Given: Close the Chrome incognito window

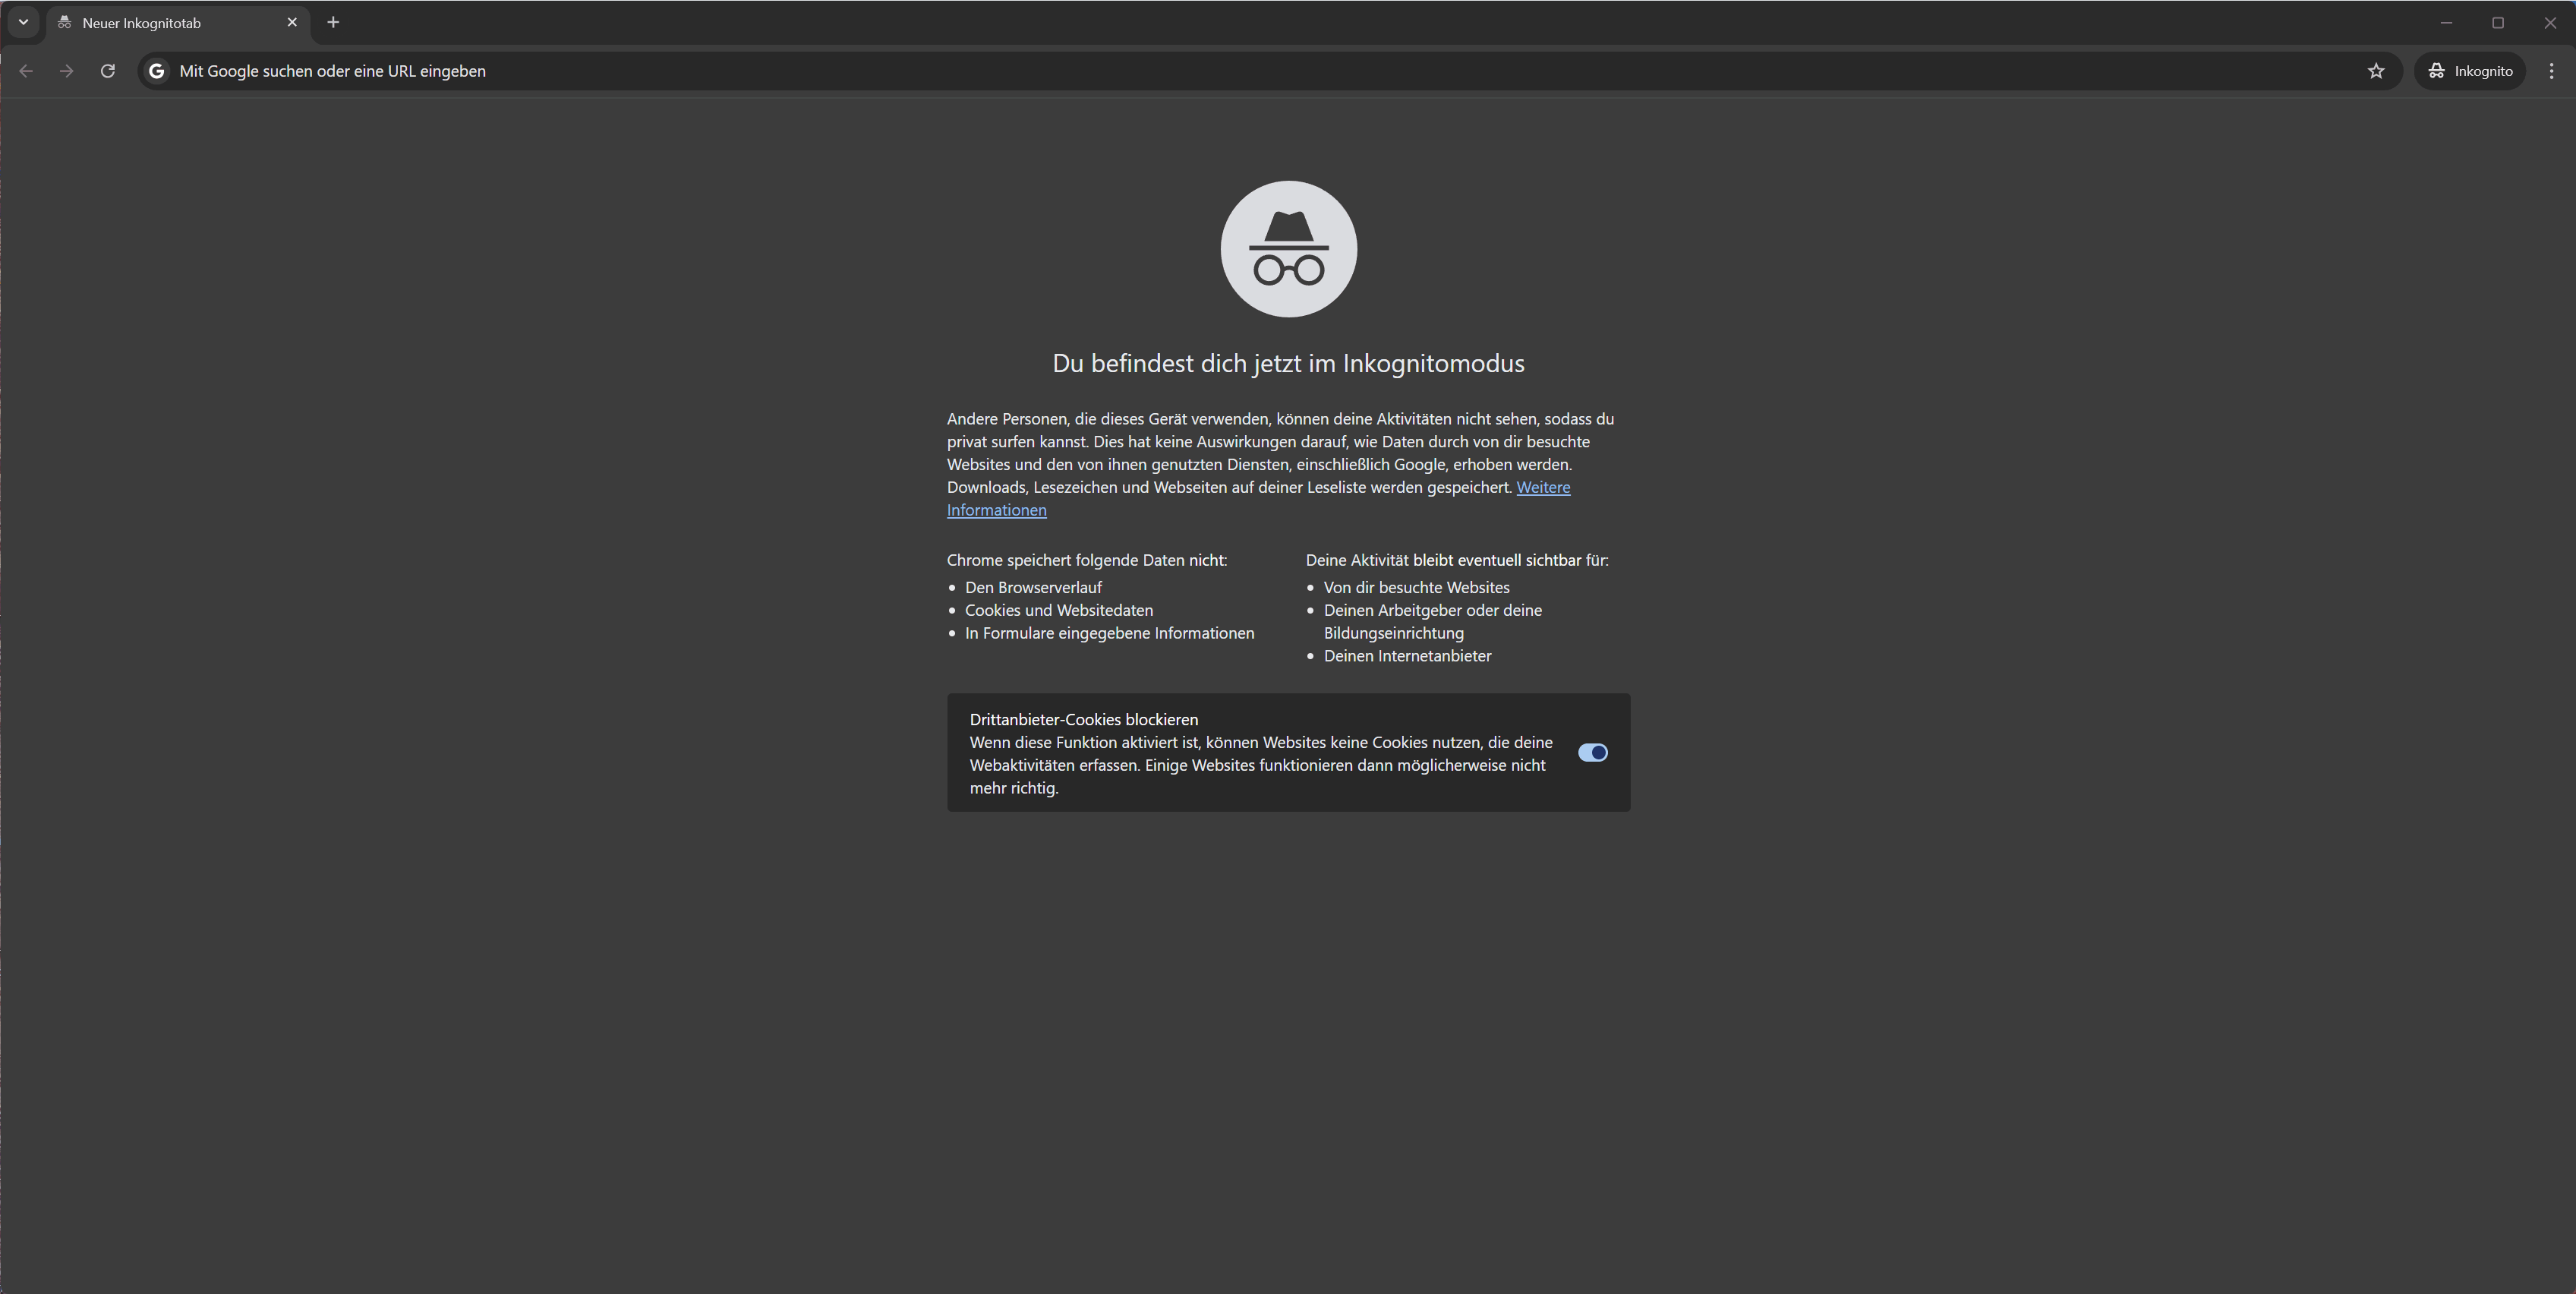Looking at the screenshot, I should (x=2550, y=22).
